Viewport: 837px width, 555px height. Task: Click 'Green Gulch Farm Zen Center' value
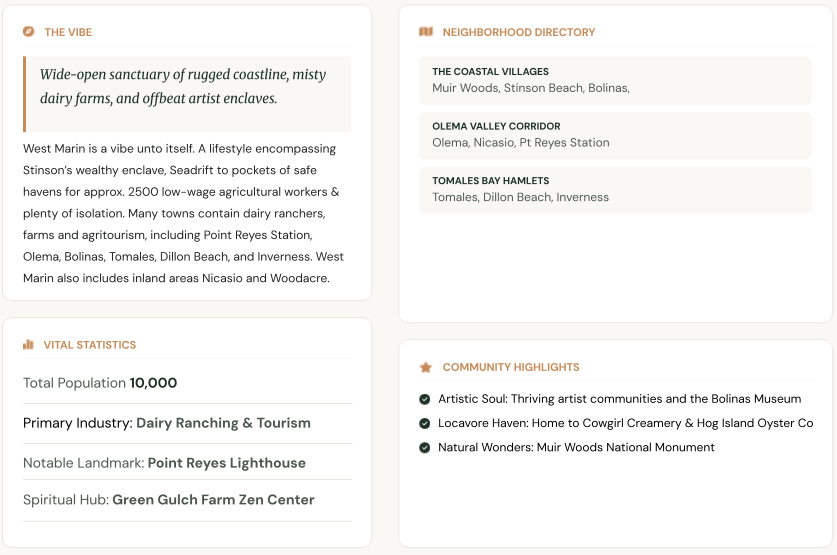214,500
